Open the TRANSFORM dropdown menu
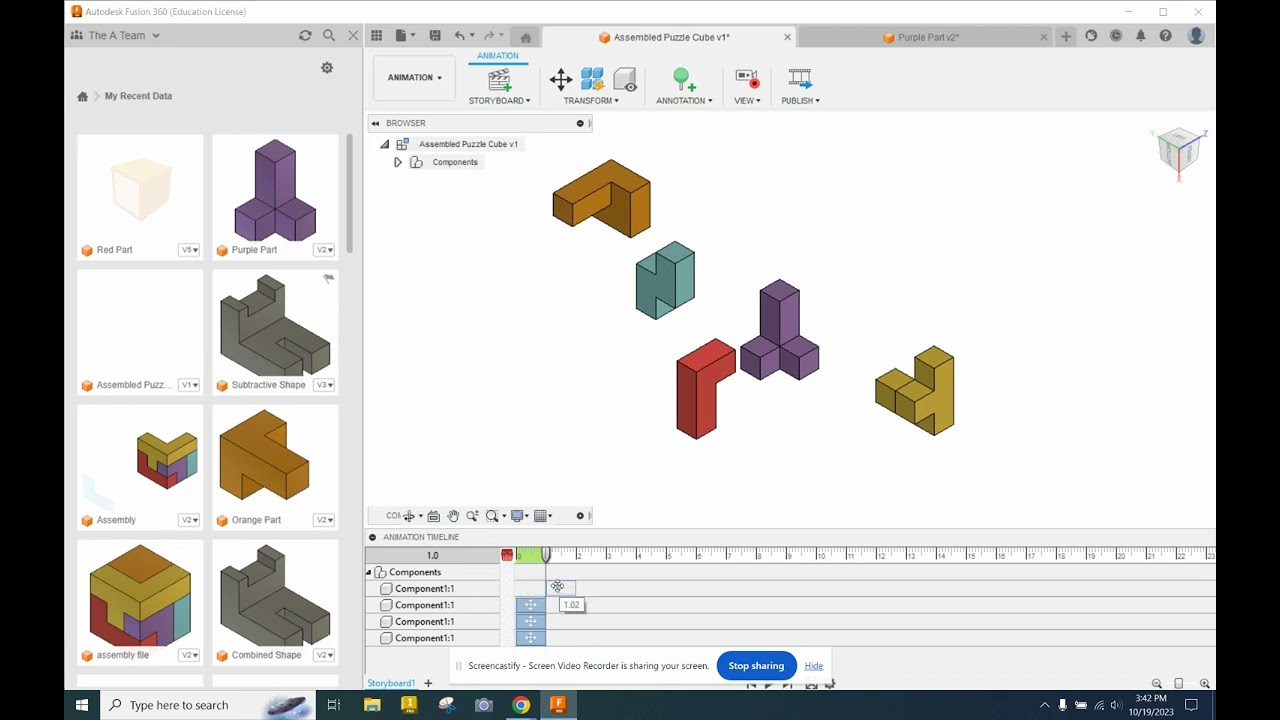 pyautogui.click(x=591, y=100)
